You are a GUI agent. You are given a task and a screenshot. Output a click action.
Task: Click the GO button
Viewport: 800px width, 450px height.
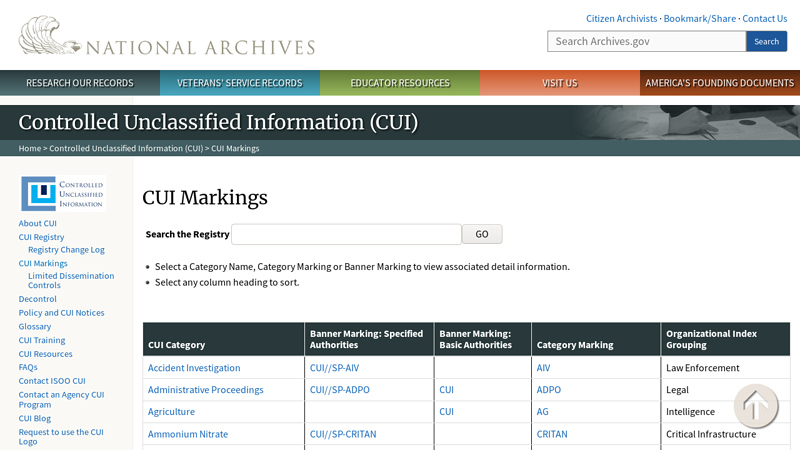coord(482,234)
